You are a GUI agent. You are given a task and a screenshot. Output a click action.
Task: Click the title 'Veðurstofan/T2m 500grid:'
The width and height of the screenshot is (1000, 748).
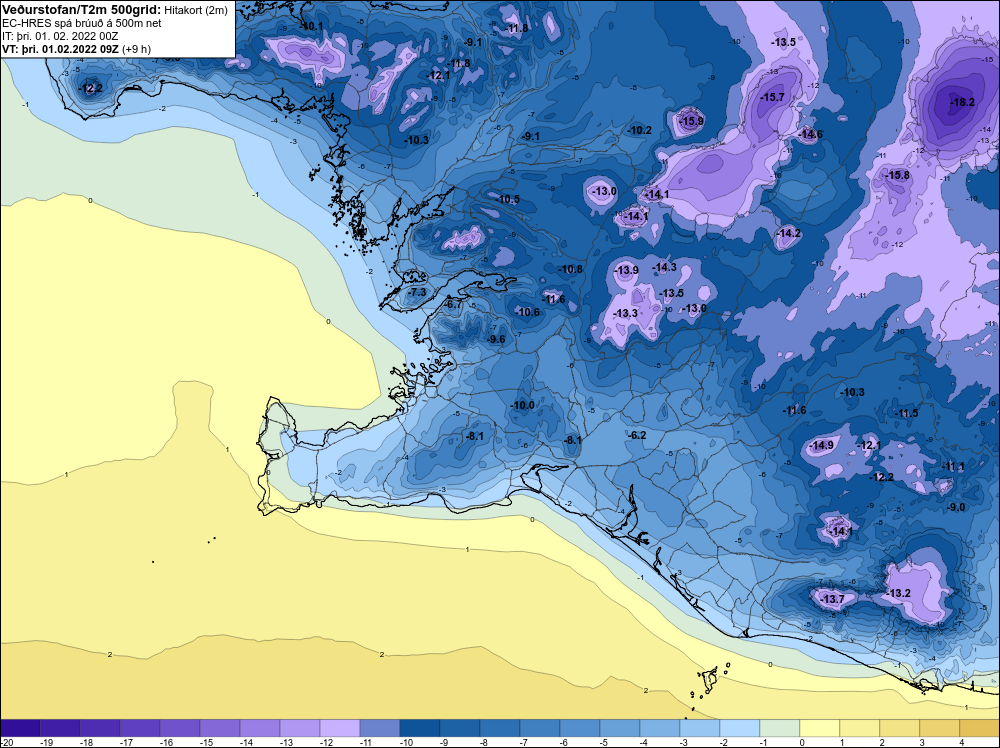click(82, 10)
